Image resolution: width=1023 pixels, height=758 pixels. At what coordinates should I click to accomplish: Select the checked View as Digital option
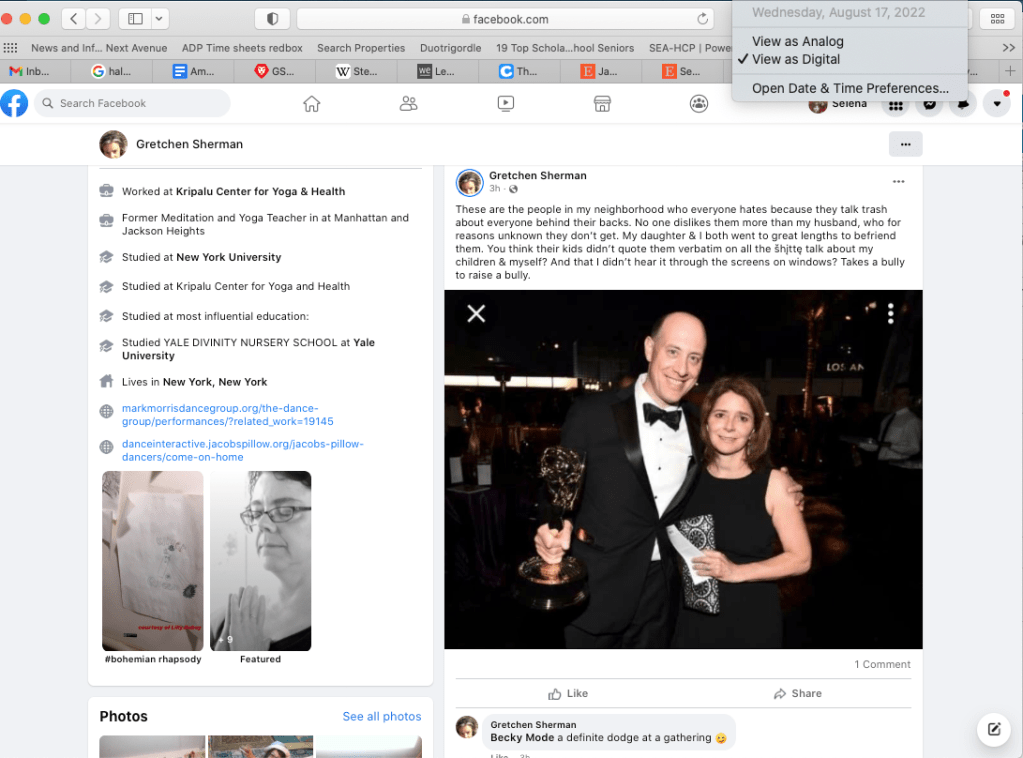[x=796, y=59]
